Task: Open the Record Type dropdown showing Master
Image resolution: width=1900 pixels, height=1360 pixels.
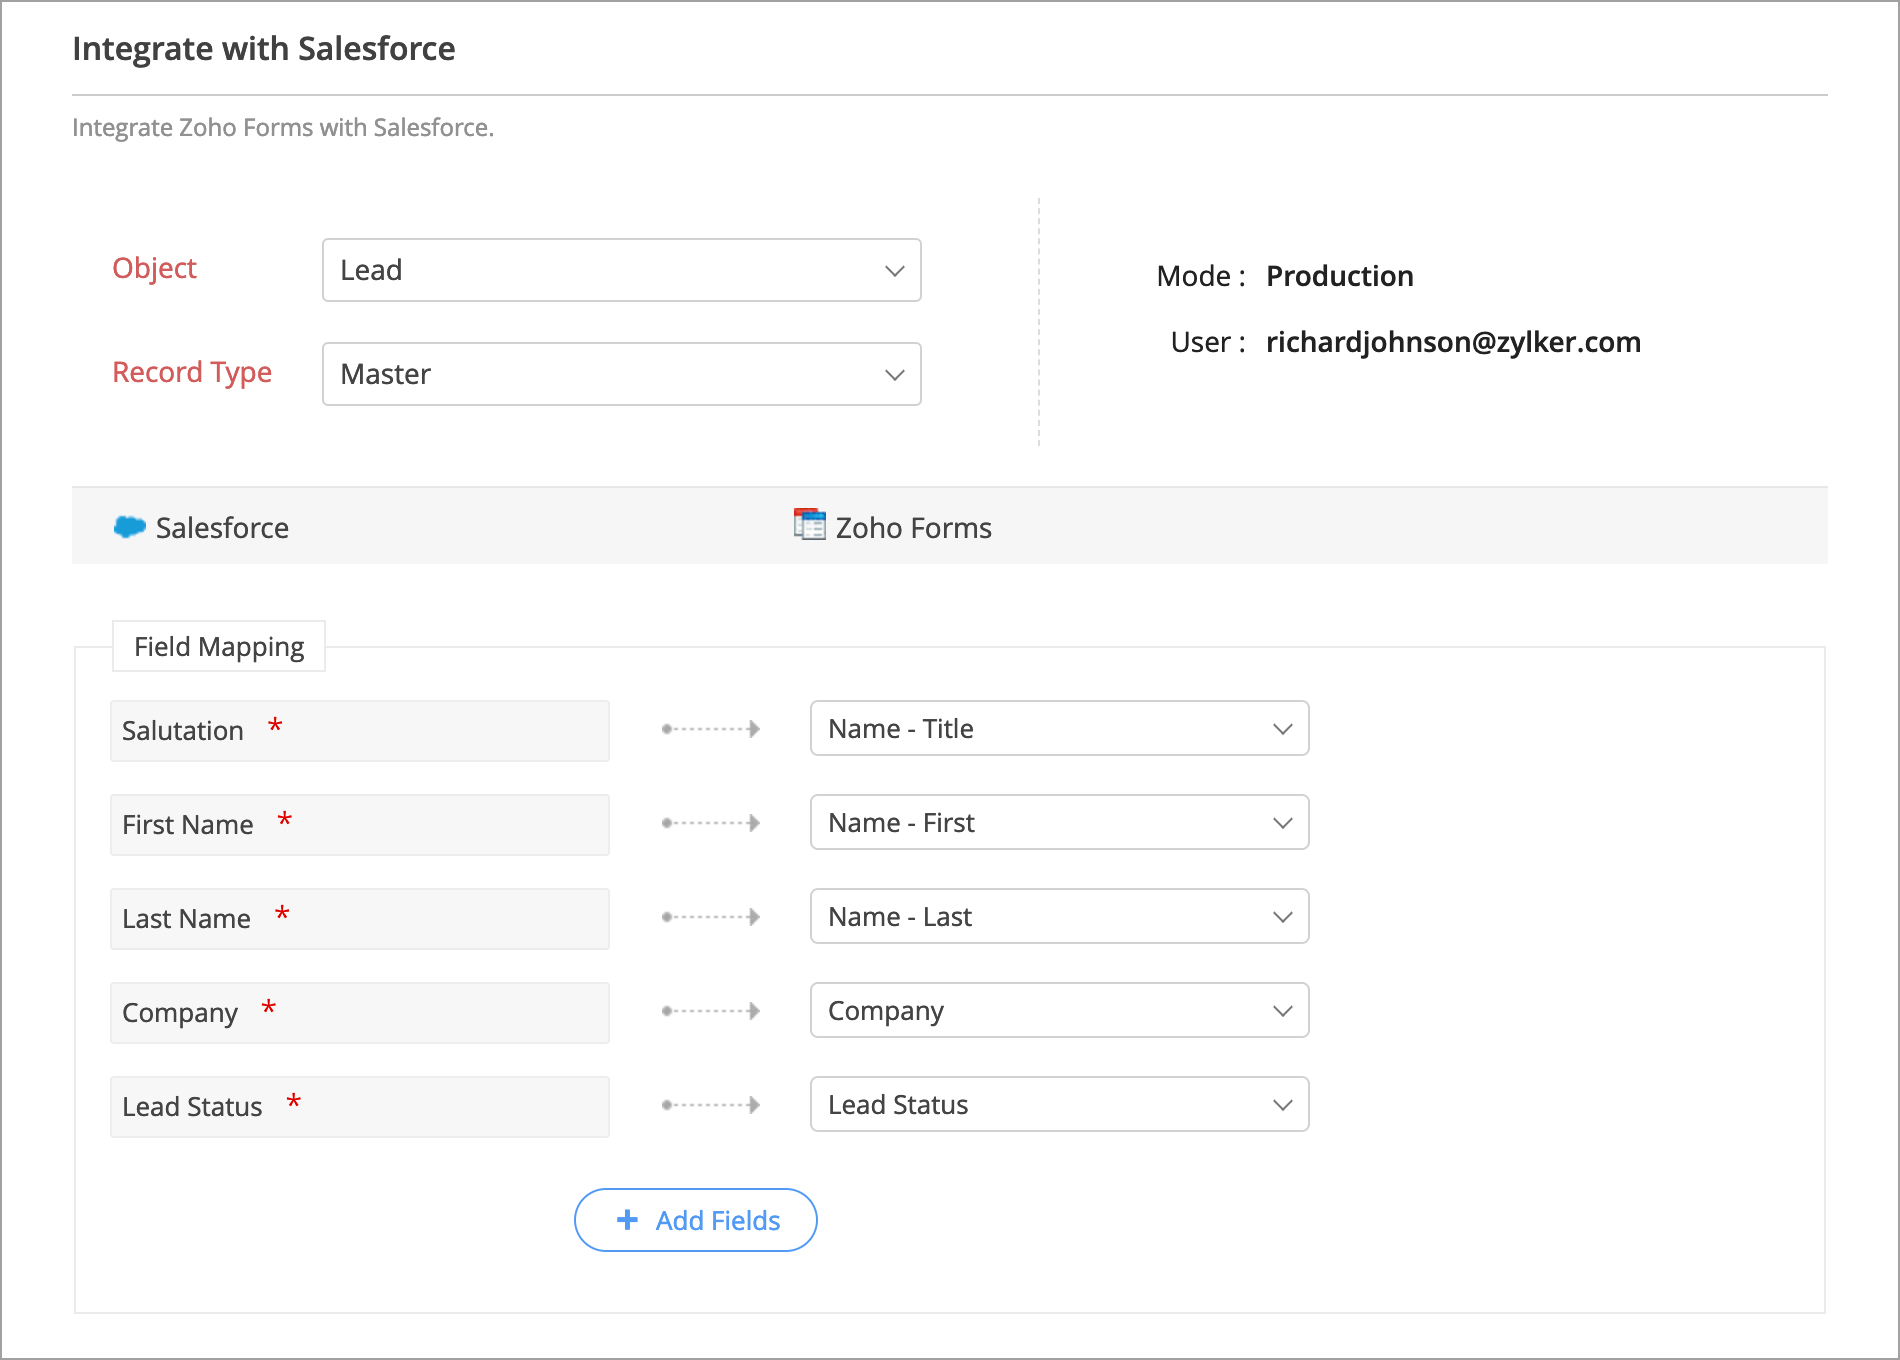Action: point(621,374)
